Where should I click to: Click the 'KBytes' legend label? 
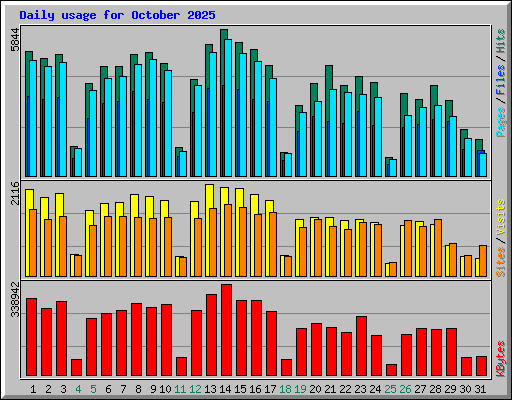[x=500, y=359]
